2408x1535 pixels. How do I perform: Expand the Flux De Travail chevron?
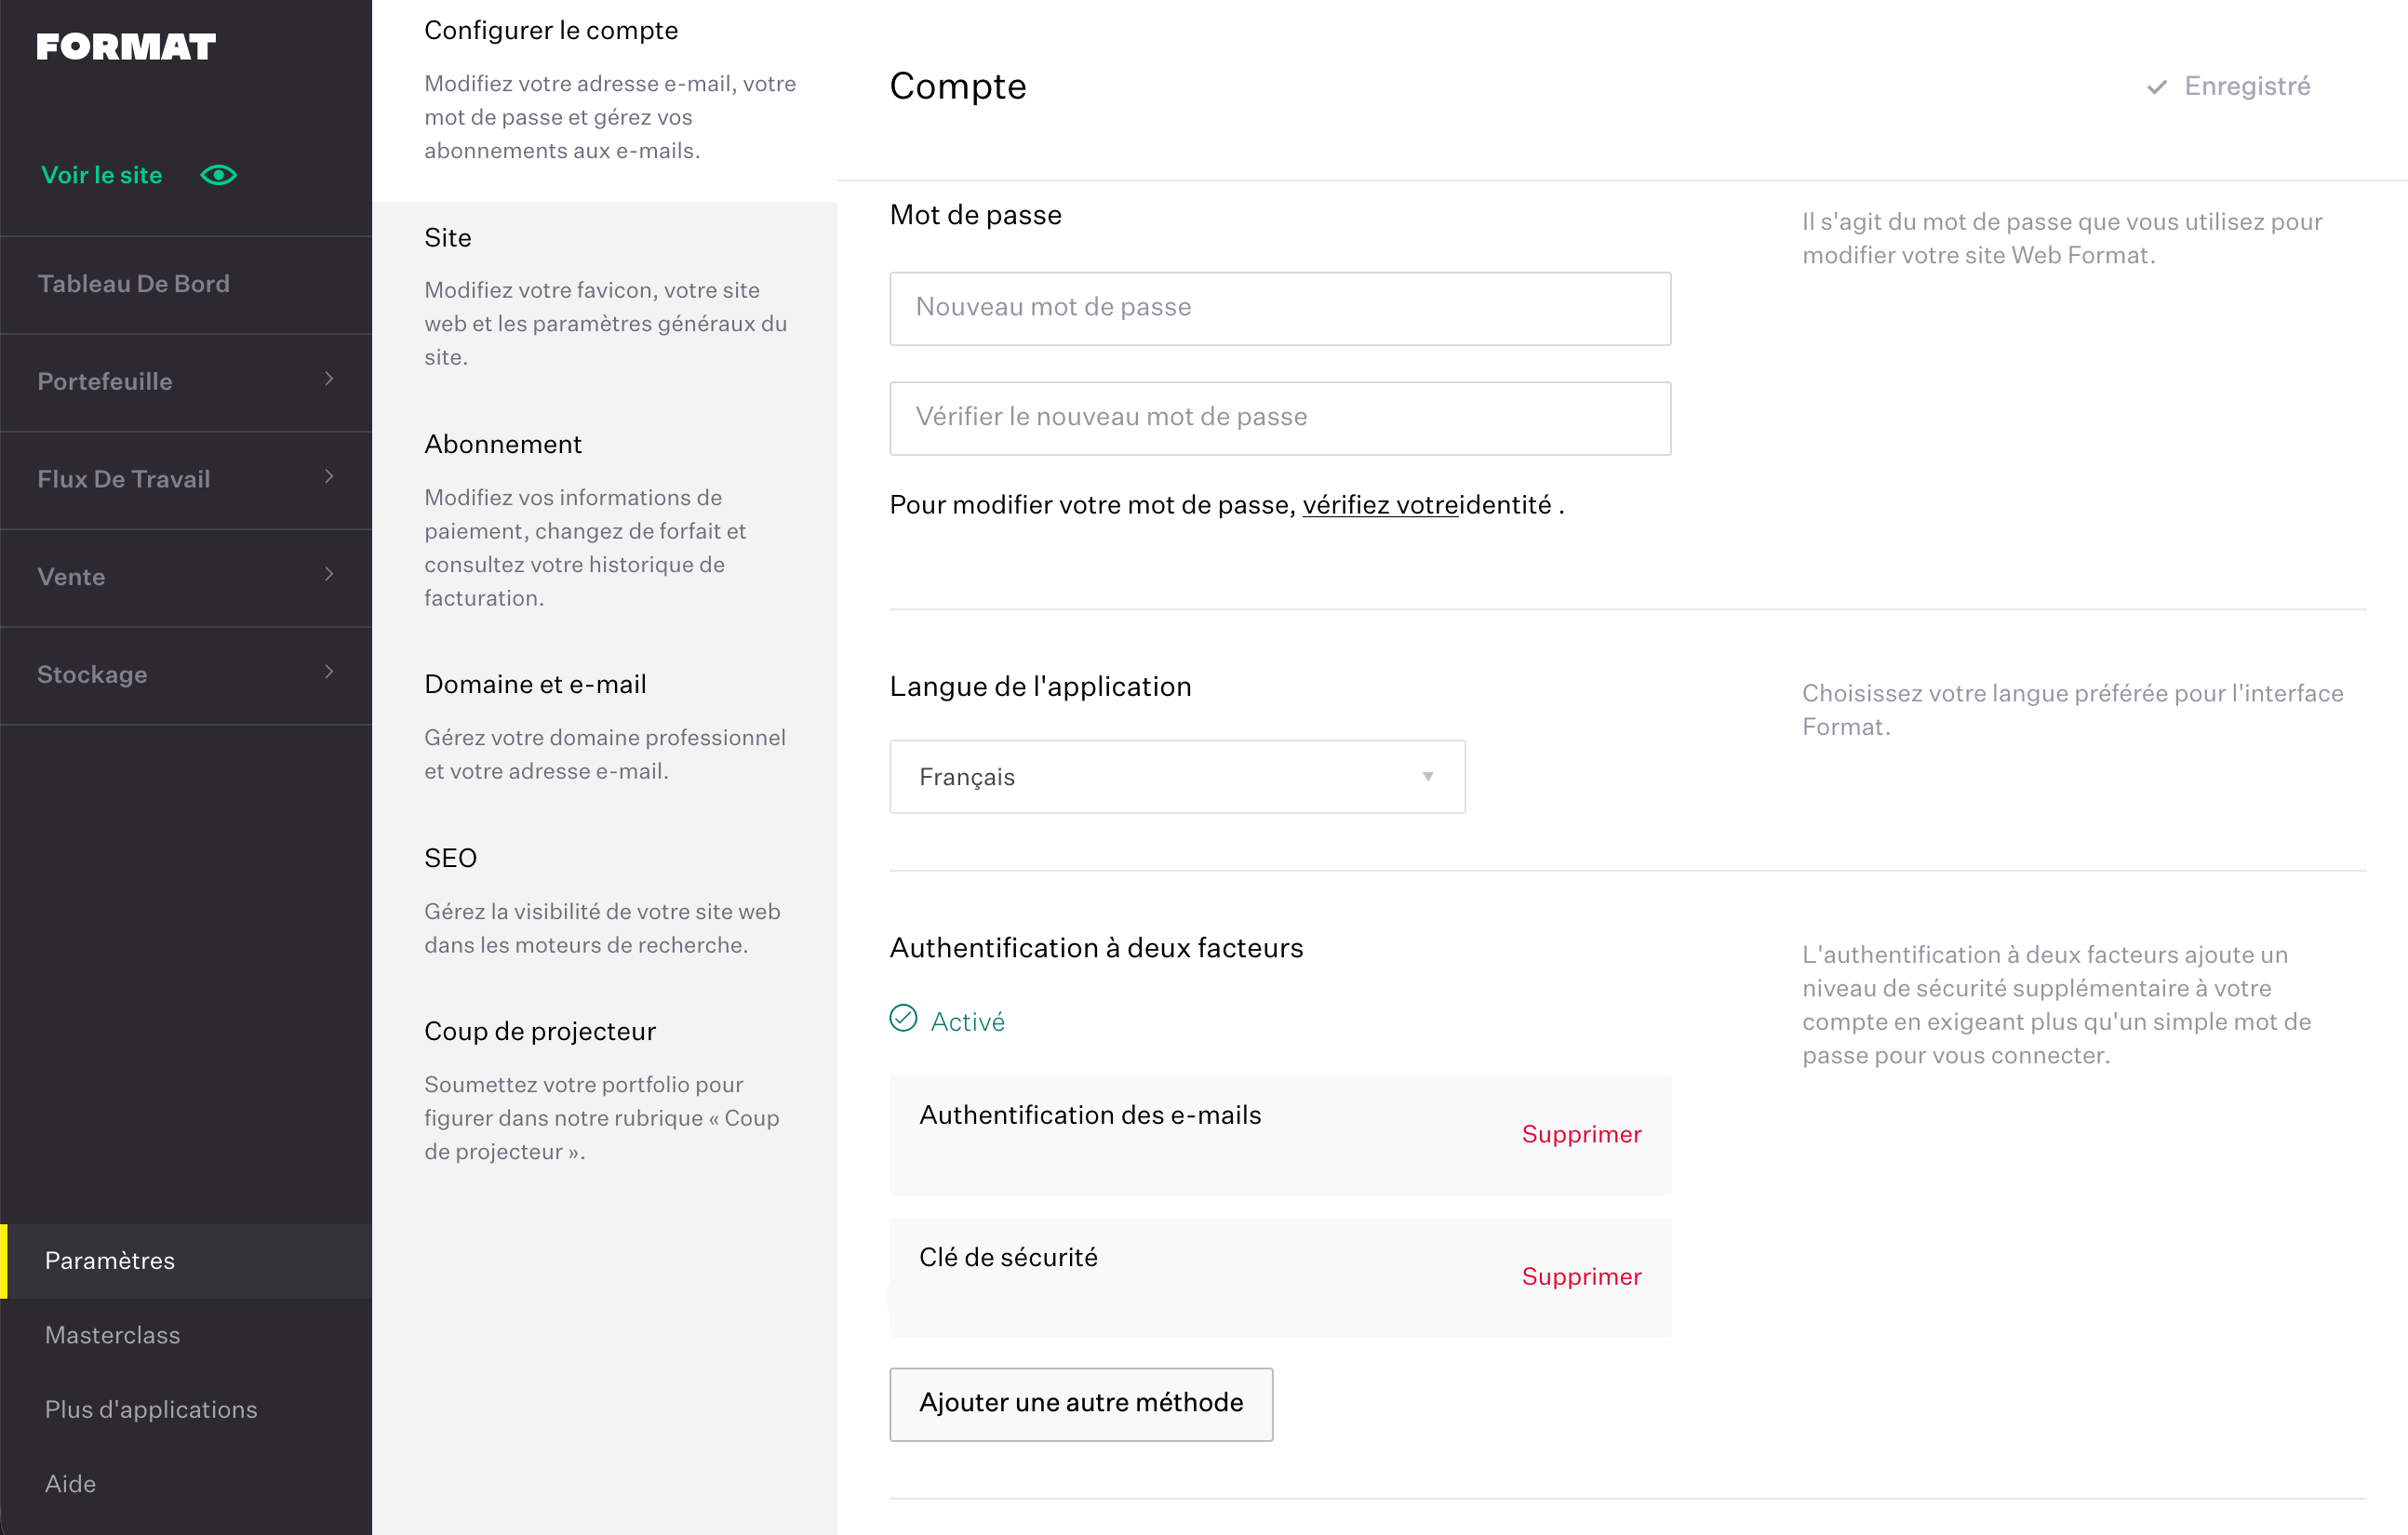329,477
